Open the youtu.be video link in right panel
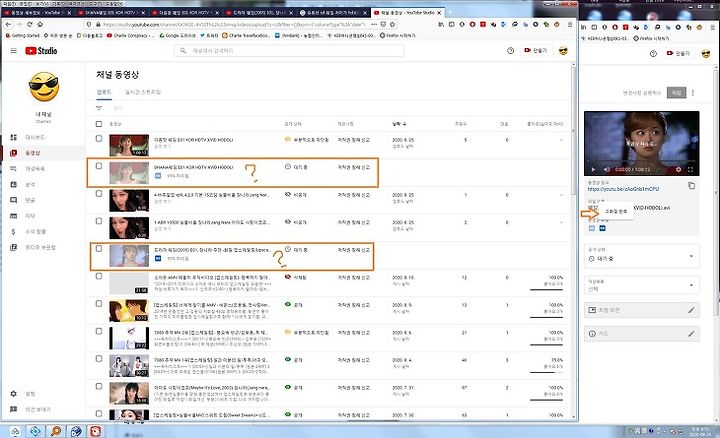 tap(623, 189)
